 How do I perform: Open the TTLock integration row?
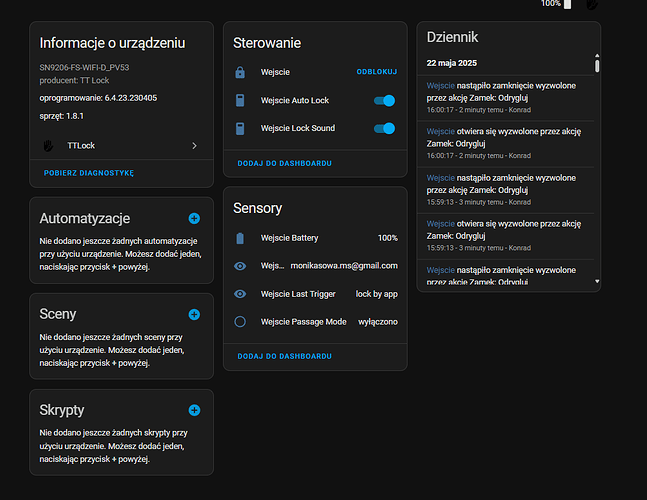point(121,146)
